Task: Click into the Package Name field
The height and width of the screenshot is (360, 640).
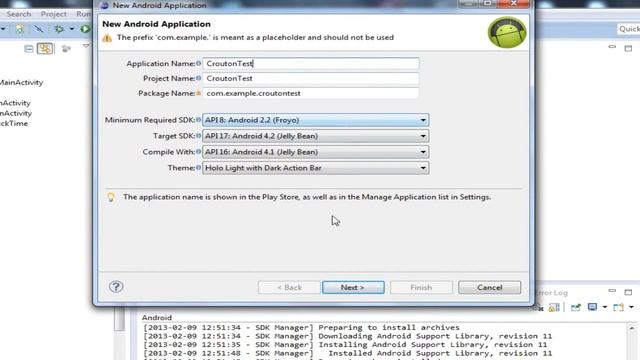Action: 311,93
